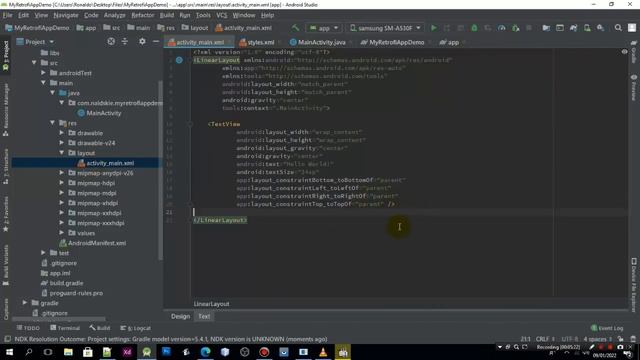Image resolution: width=640 pixels, height=360 pixels.
Task: Switch to the Design view tab
Action: [180, 316]
